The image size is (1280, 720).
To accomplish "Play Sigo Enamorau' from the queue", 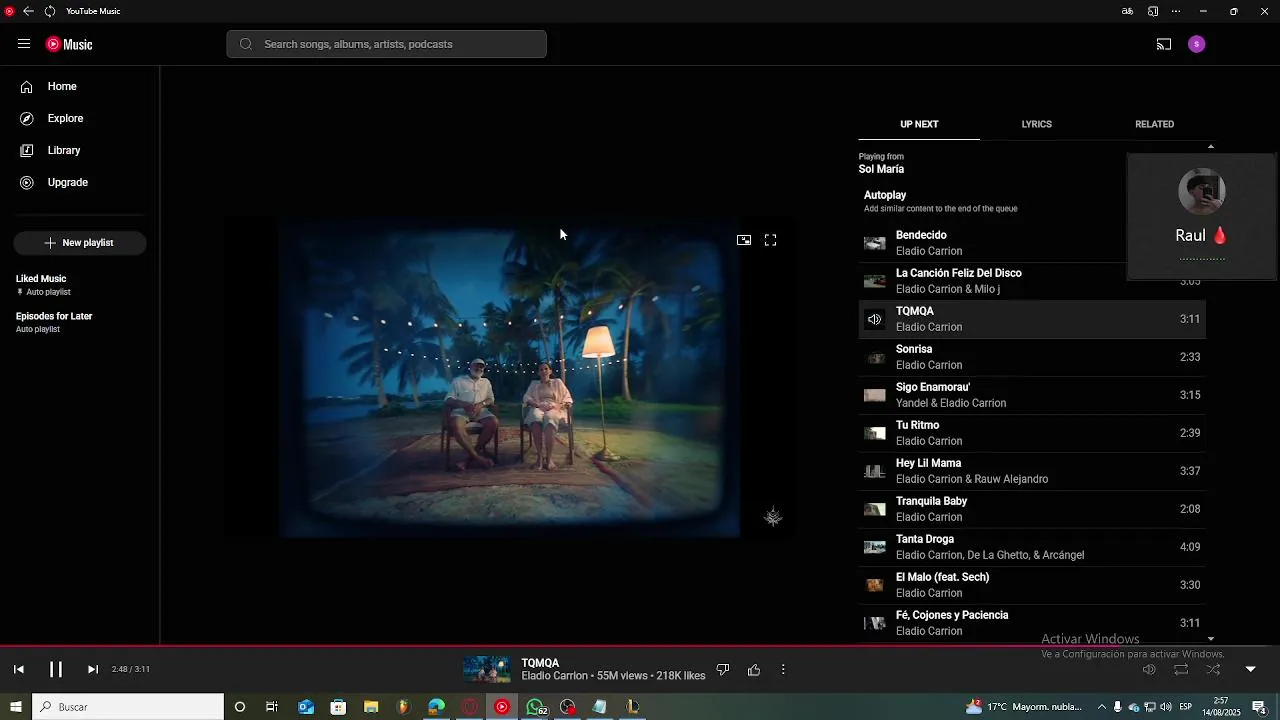I will click(x=1032, y=395).
